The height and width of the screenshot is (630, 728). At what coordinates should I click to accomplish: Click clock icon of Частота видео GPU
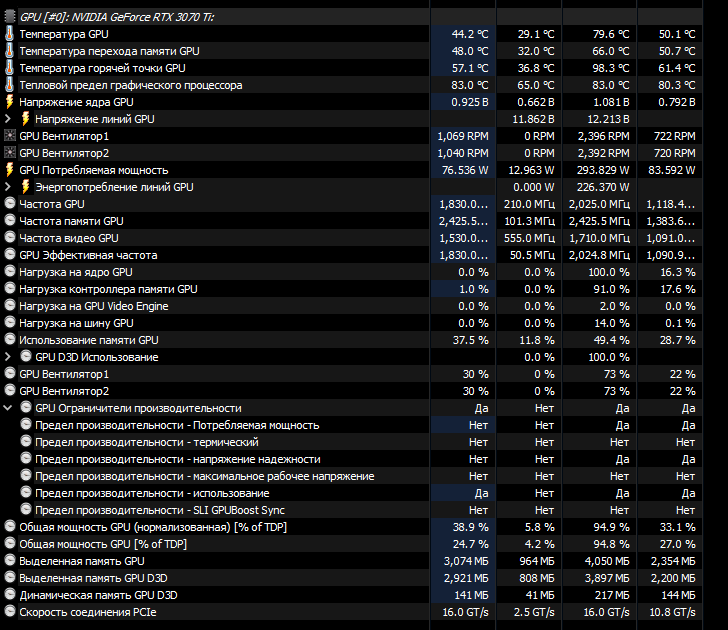[10, 237]
